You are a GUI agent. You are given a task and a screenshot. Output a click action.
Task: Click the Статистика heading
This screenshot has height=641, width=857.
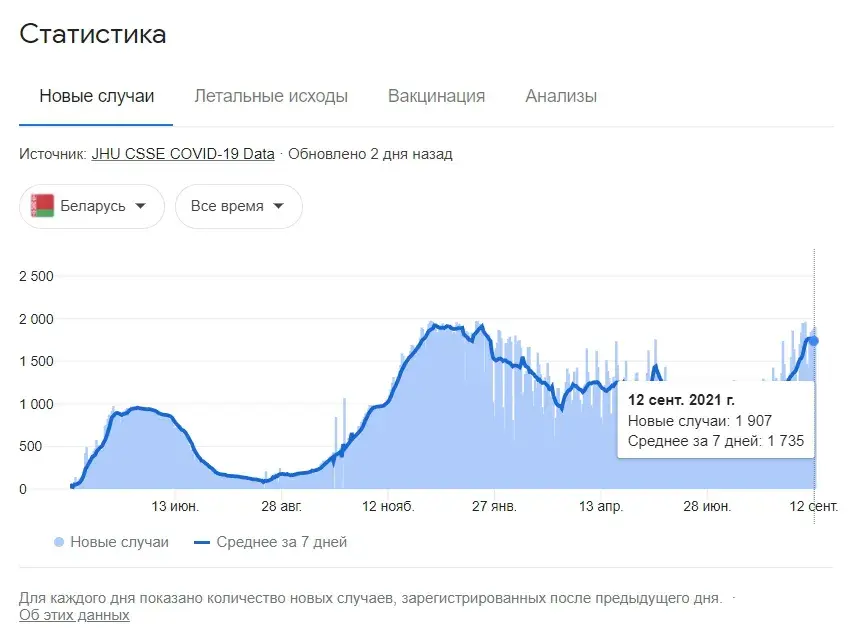point(92,34)
